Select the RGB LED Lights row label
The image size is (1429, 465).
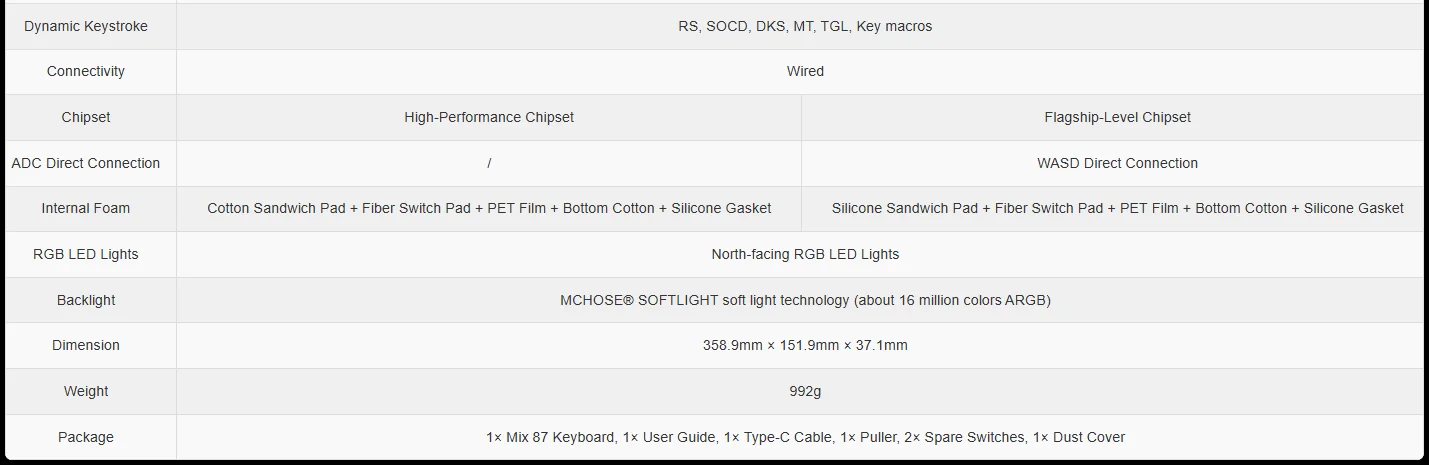tap(86, 254)
